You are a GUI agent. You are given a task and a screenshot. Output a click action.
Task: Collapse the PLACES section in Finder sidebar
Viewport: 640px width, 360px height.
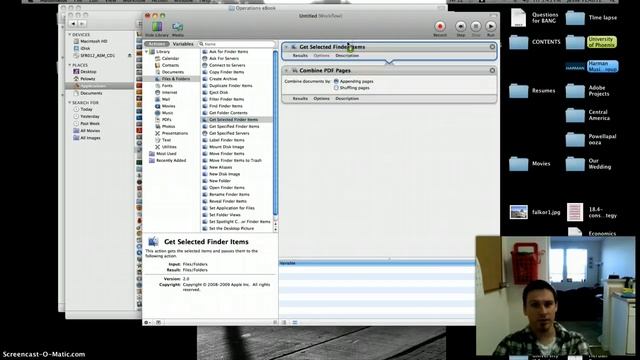pos(70,65)
